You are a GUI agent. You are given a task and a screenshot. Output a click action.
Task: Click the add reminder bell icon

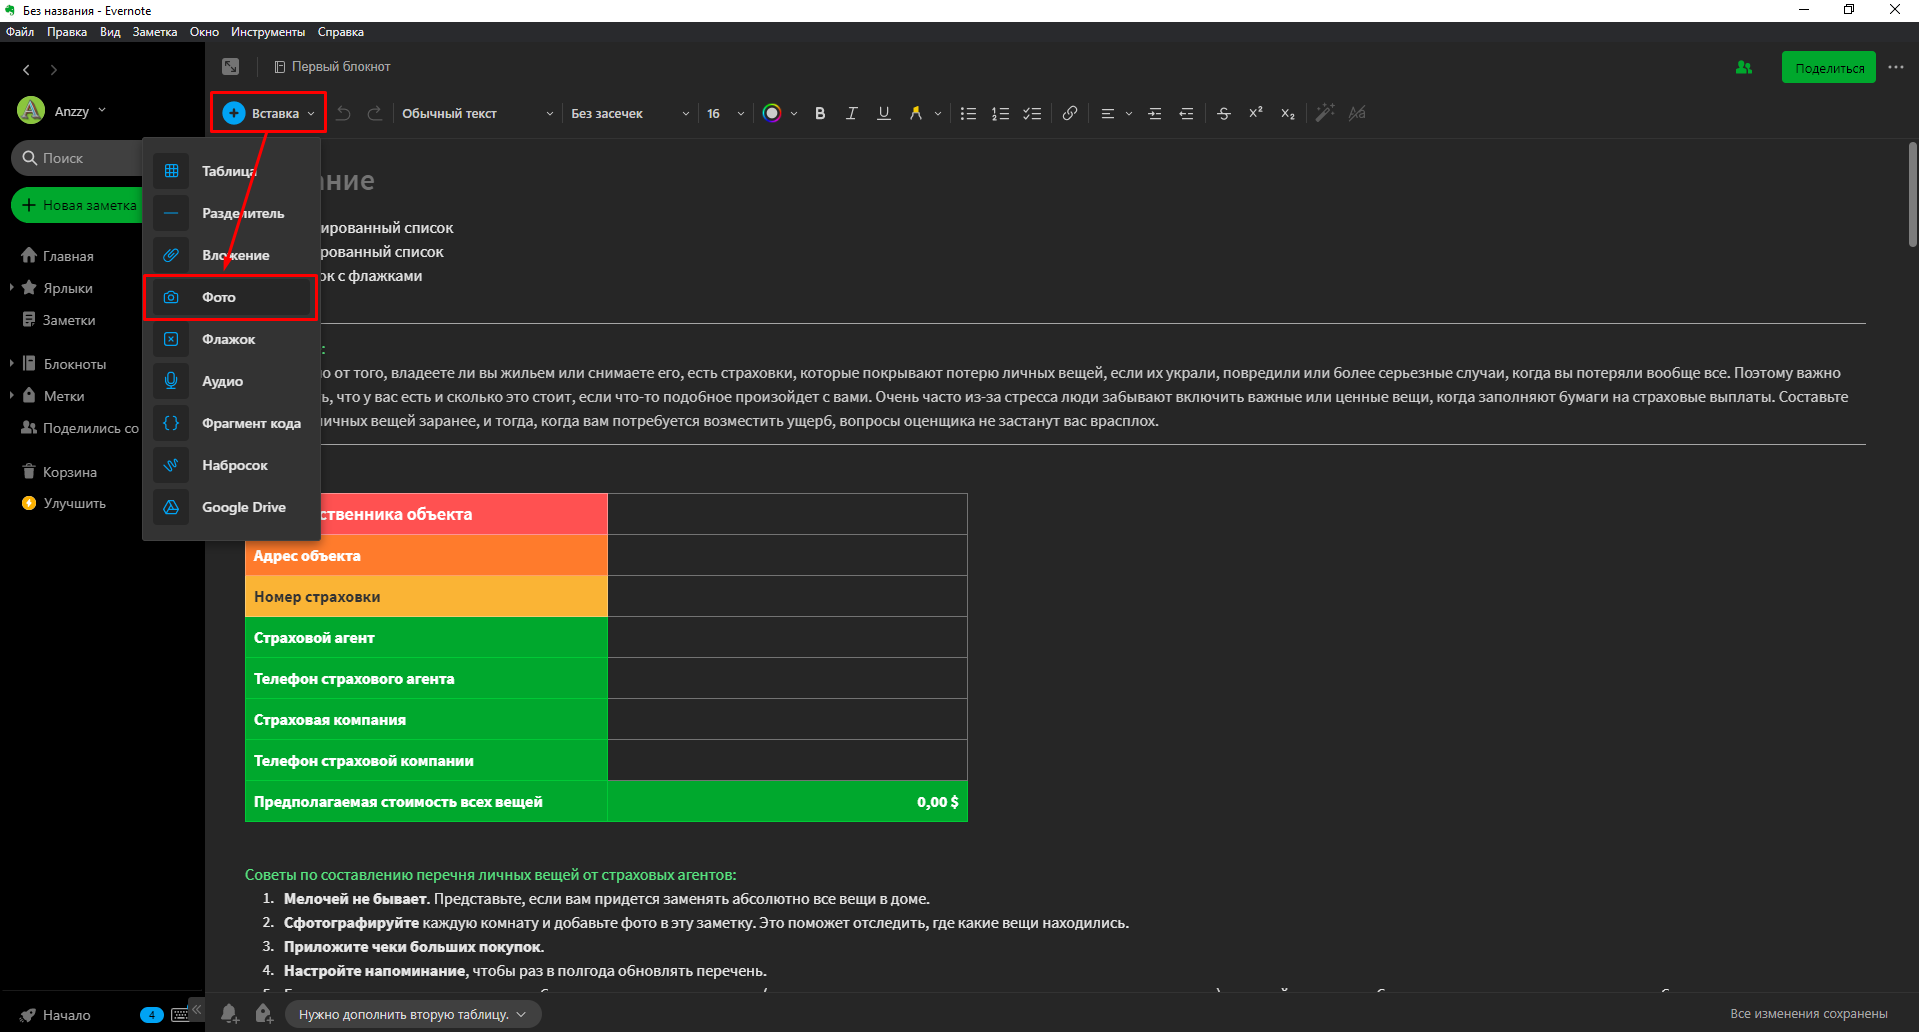pyautogui.click(x=229, y=1013)
